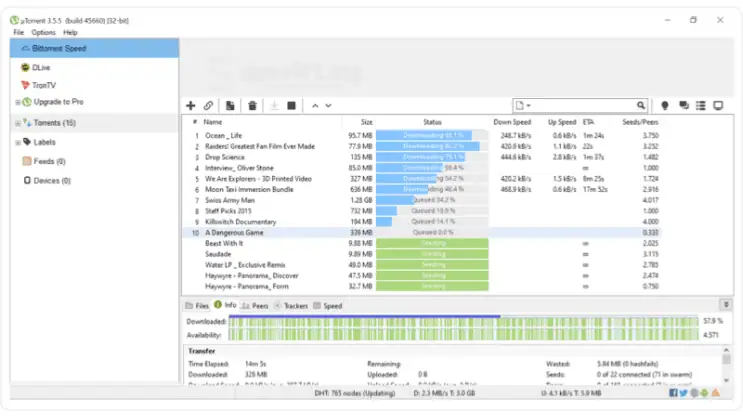Open the File menu

(18, 33)
